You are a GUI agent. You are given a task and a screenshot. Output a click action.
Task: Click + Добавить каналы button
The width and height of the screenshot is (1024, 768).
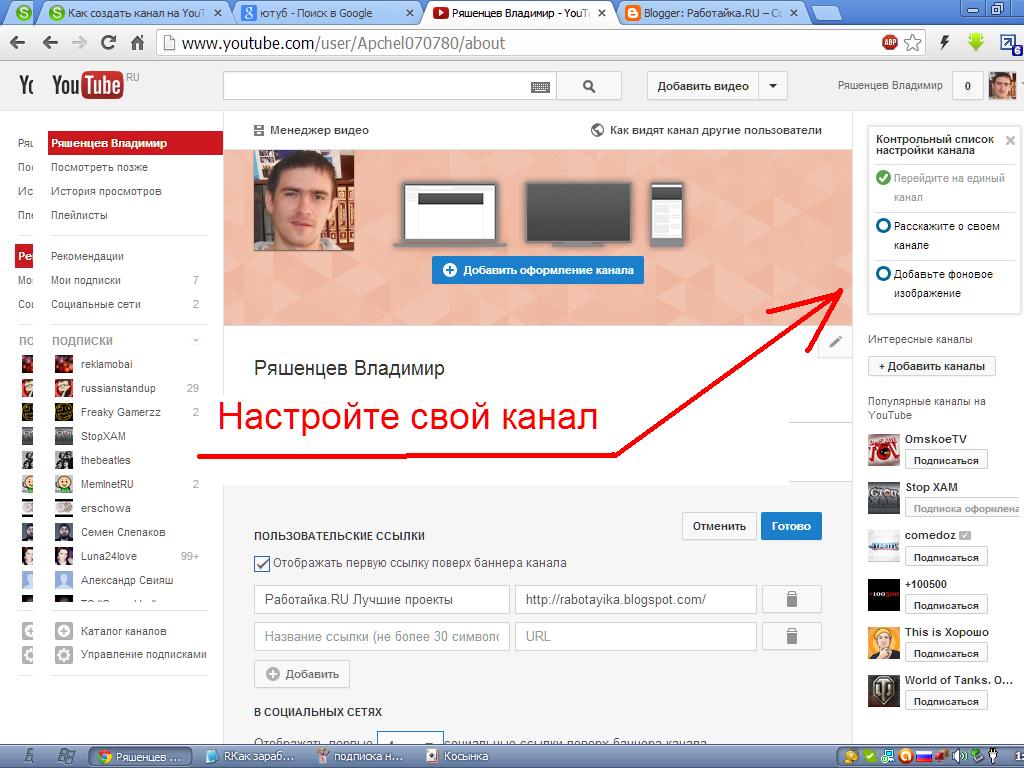[x=931, y=366]
